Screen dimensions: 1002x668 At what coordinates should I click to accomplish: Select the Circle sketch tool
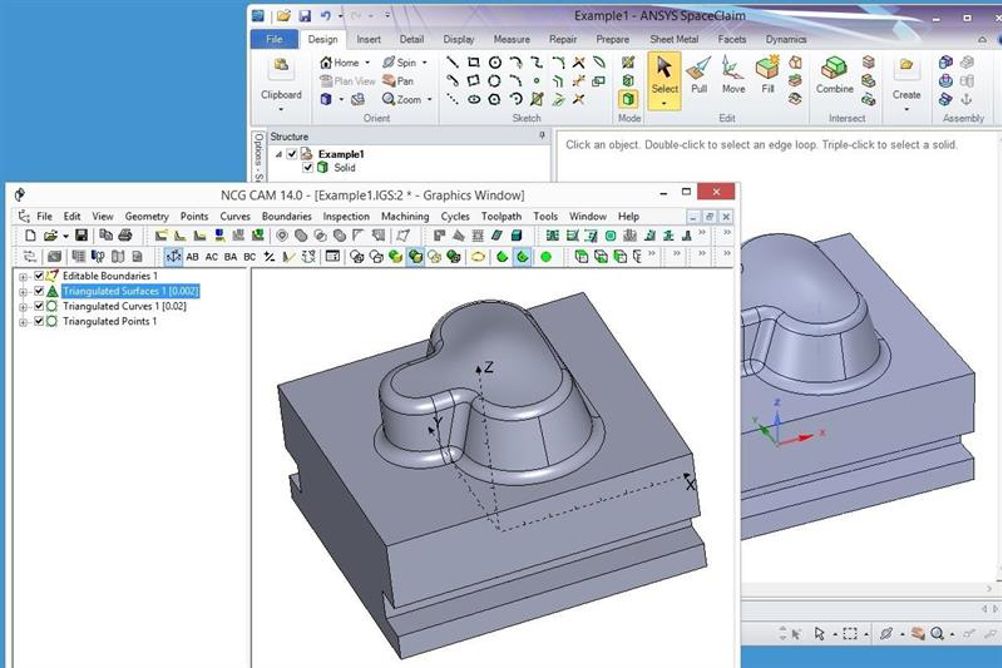pos(495,62)
